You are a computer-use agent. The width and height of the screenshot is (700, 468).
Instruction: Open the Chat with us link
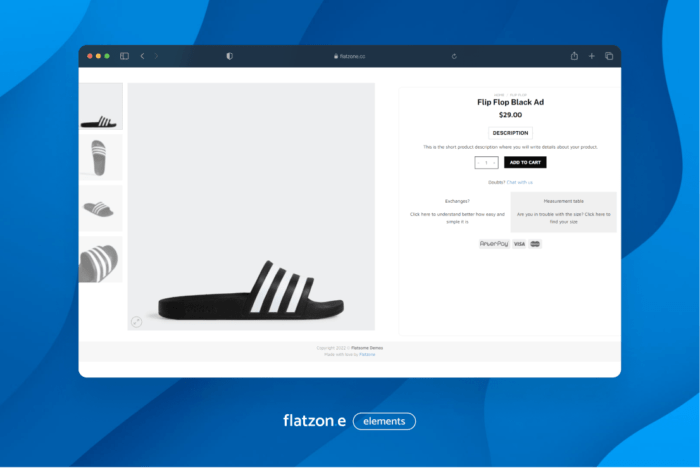[x=519, y=182]
